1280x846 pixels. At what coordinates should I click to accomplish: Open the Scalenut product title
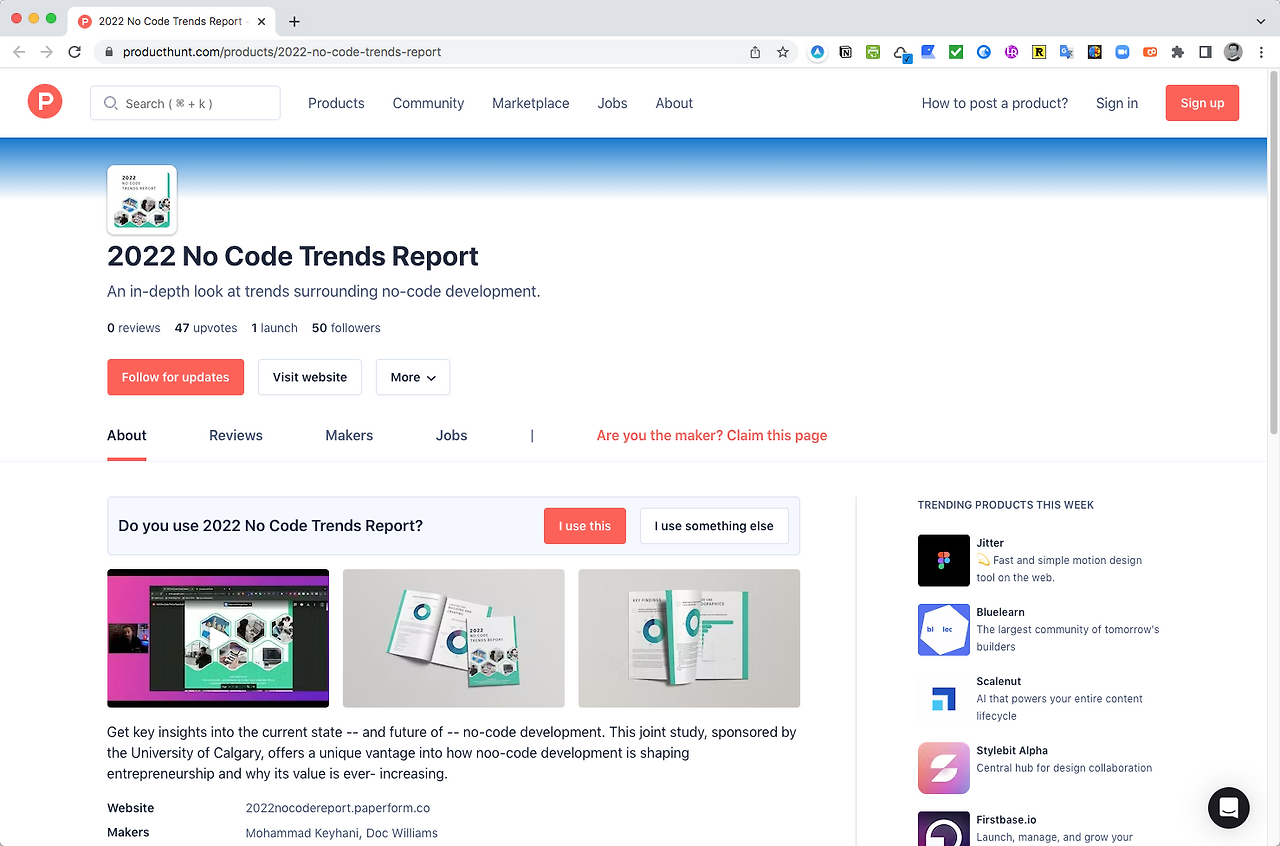coord(999,681)
